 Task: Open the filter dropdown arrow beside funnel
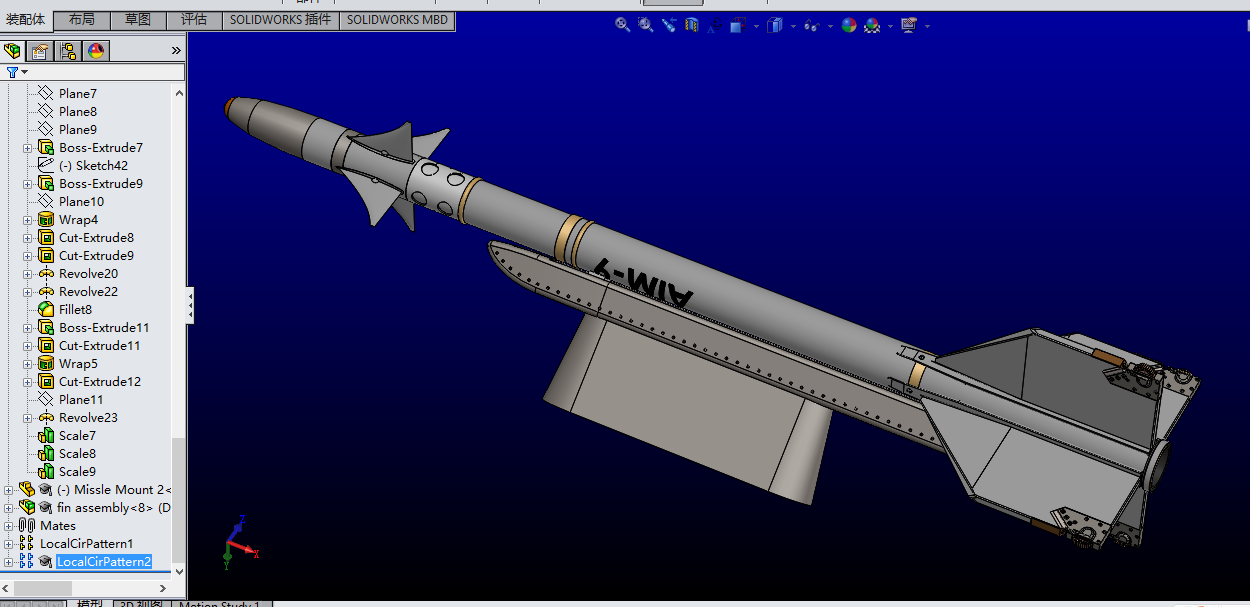pyautogui.click(x=24, y=73)
